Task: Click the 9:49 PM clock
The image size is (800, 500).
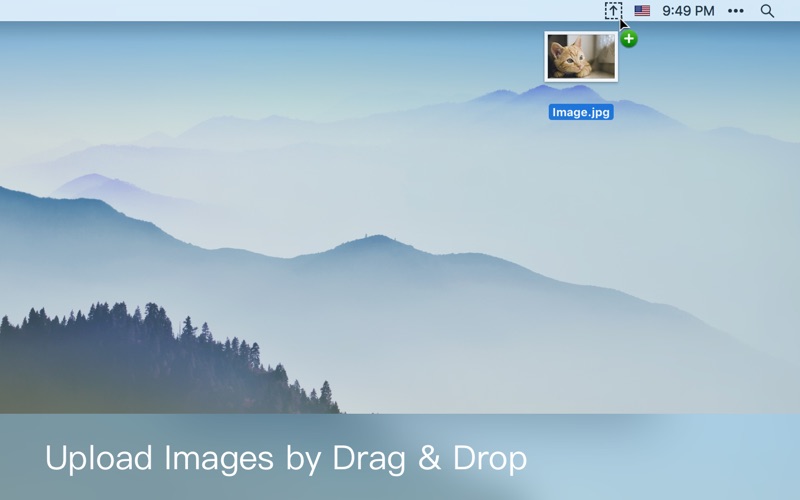Action: (x=688, y=11)
